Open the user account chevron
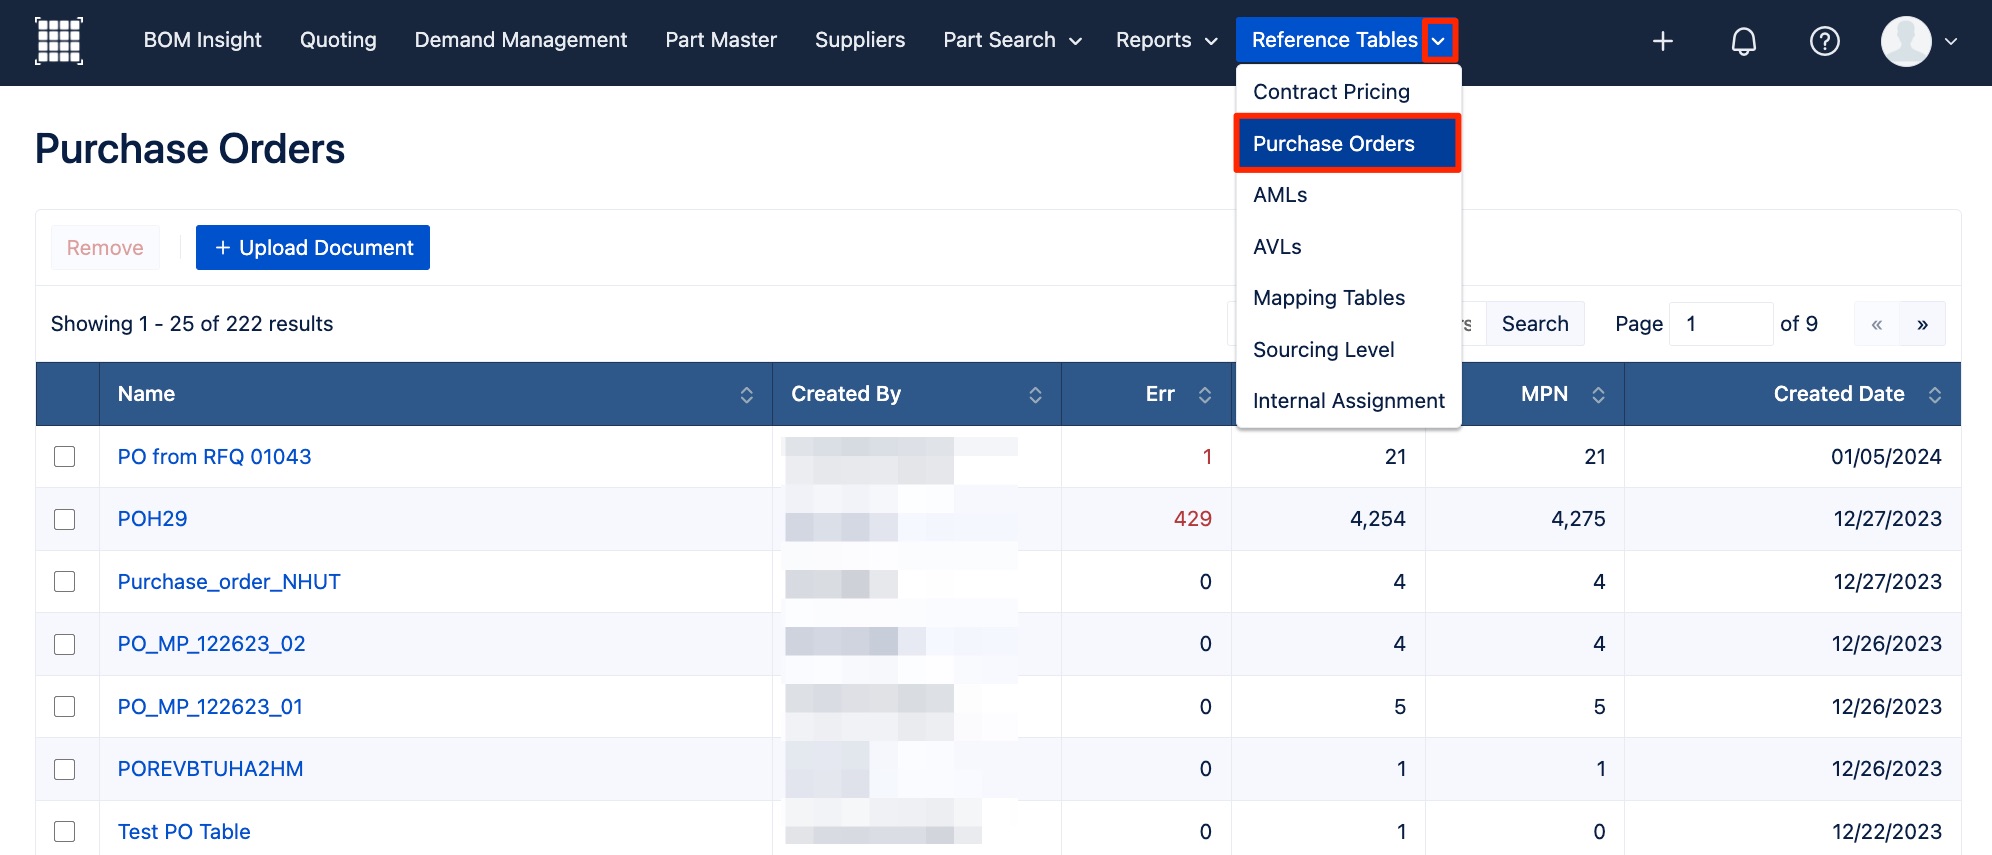Image resolution: width=1992 pixels, height=855 pixels. pyautogui.click(x=1950, y=41)
